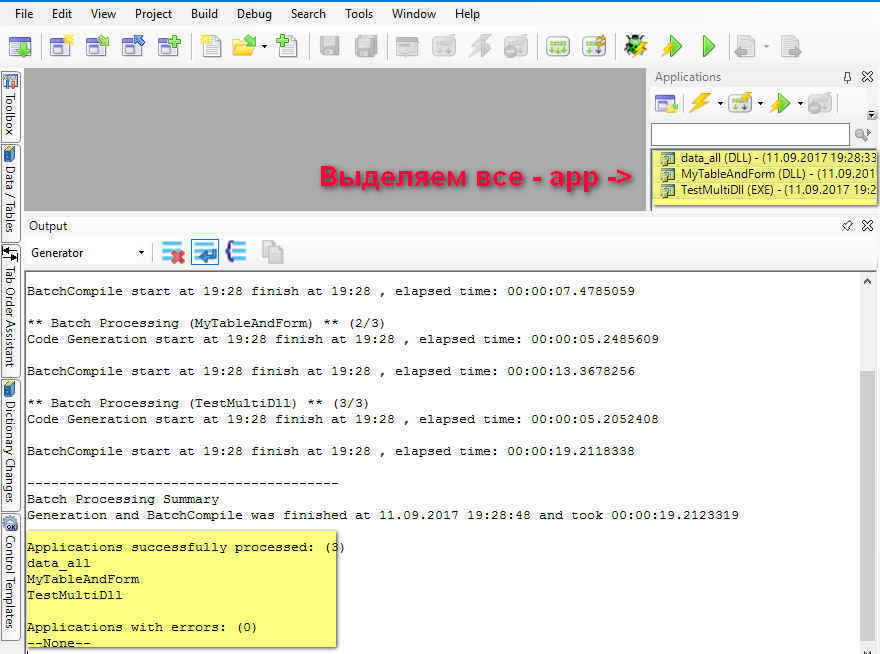Image resolution: width=880 pixels, height=654 pixels.
Task: Click the yellow open folder icon
Action: pos(244,46)
